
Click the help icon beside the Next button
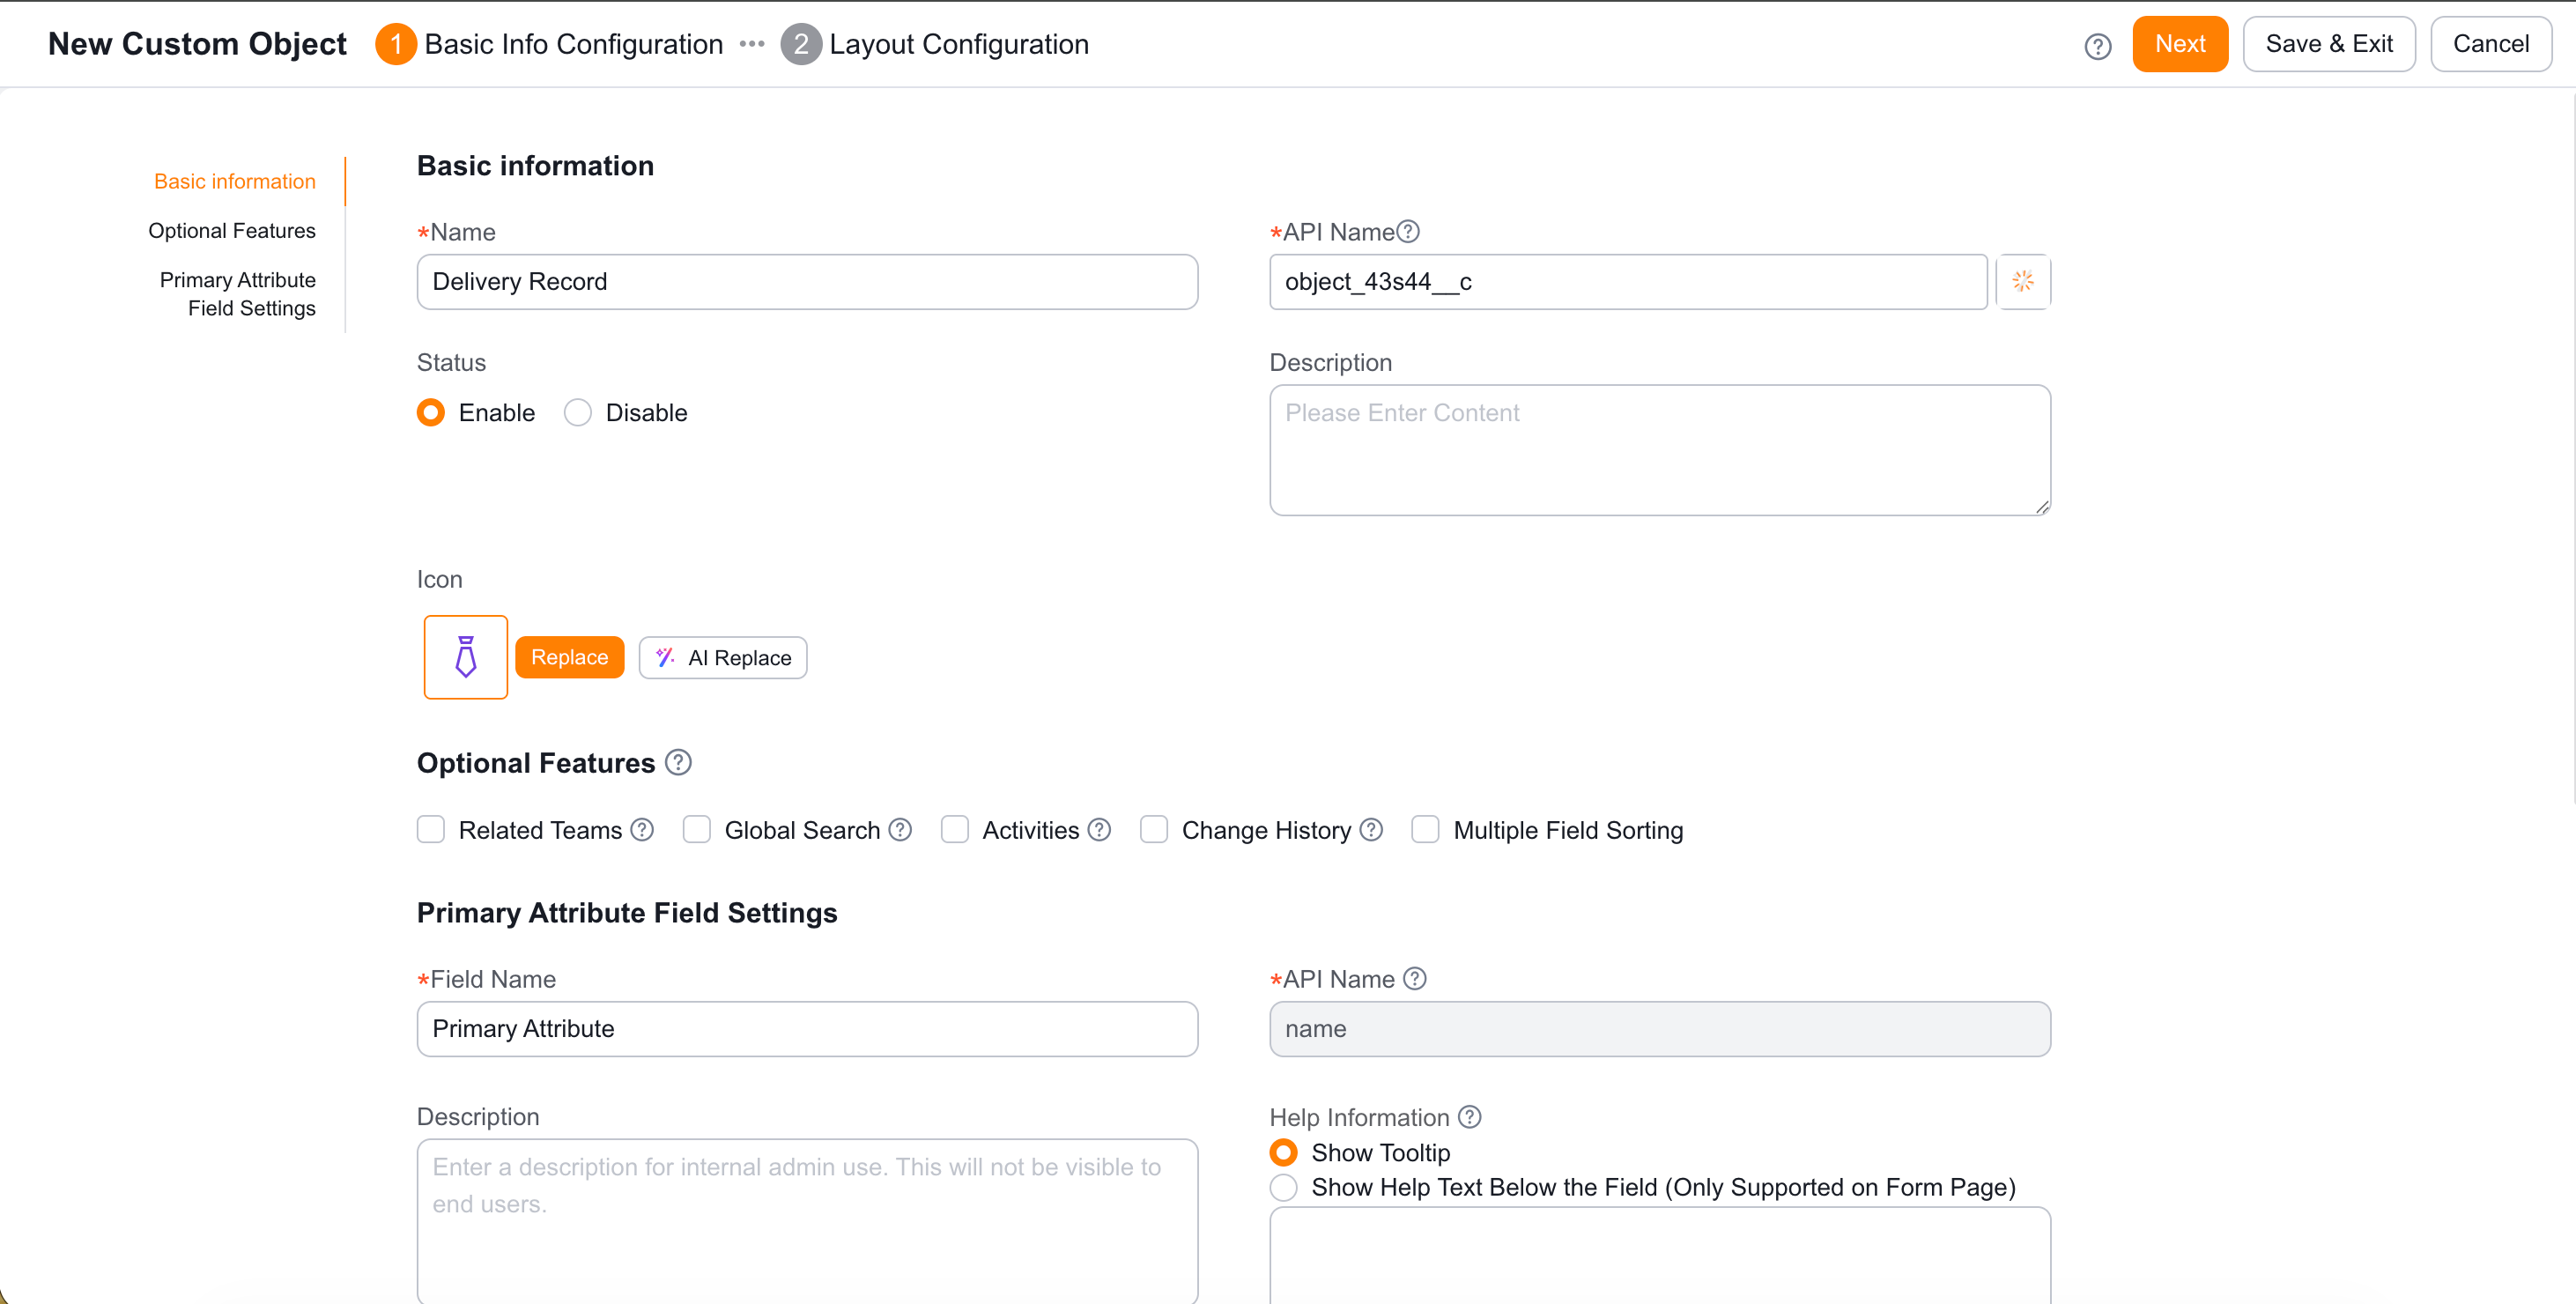2097,46
